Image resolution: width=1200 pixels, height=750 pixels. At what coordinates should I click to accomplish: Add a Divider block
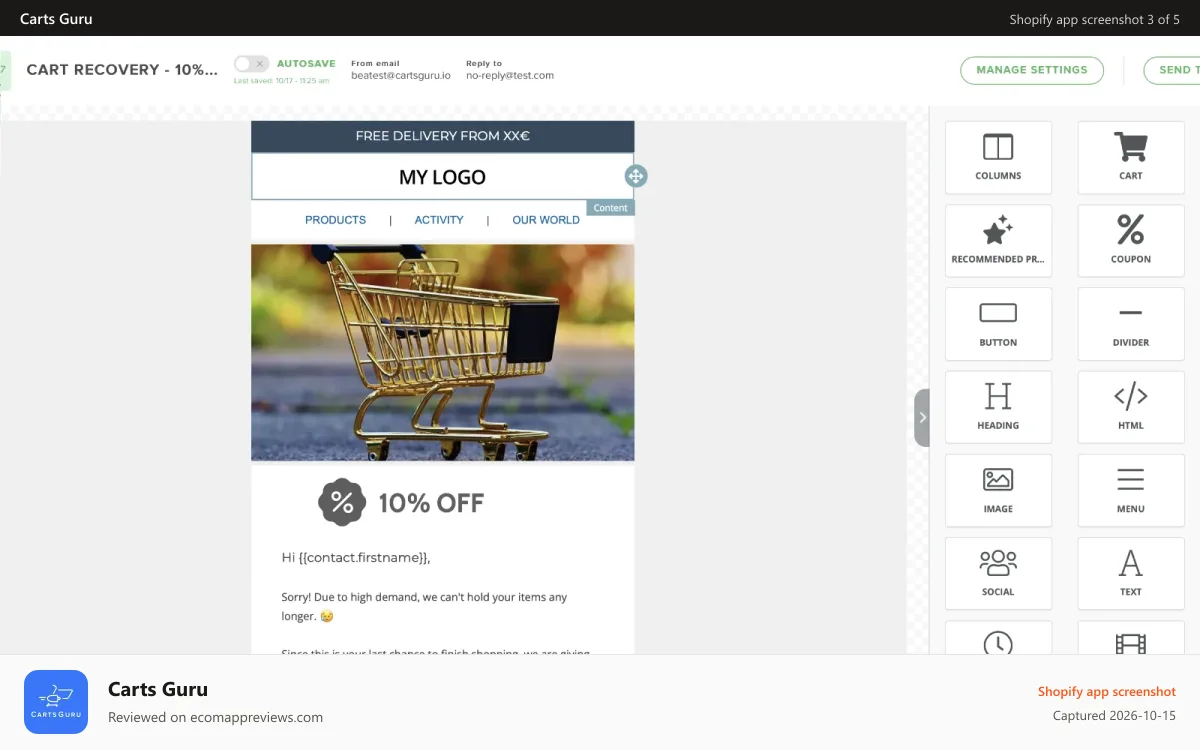tap(1130, 324)
